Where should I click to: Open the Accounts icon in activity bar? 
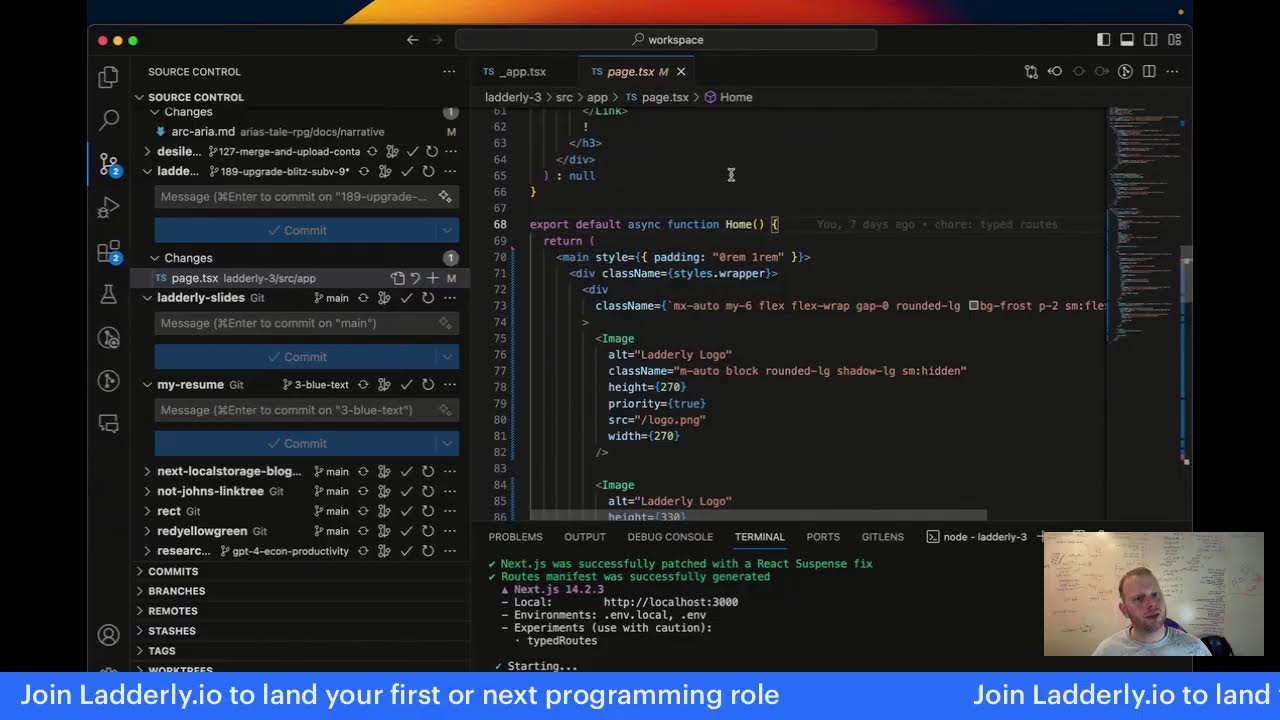coord(108,635)
